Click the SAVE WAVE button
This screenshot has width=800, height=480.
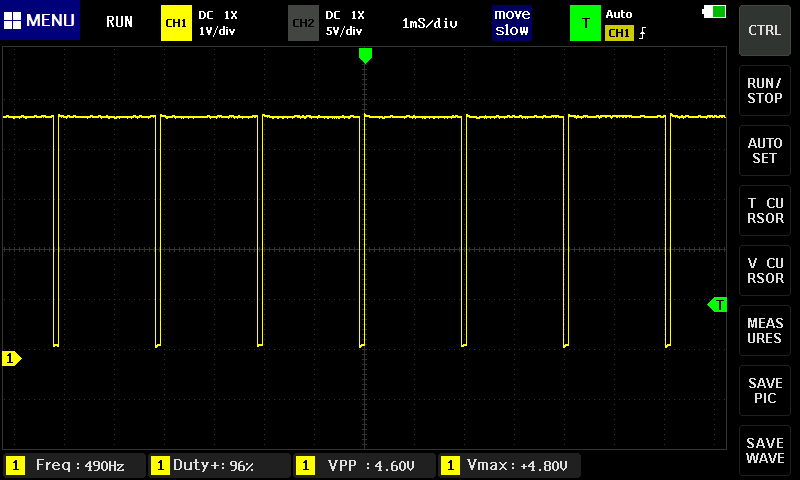pos(765,450)
